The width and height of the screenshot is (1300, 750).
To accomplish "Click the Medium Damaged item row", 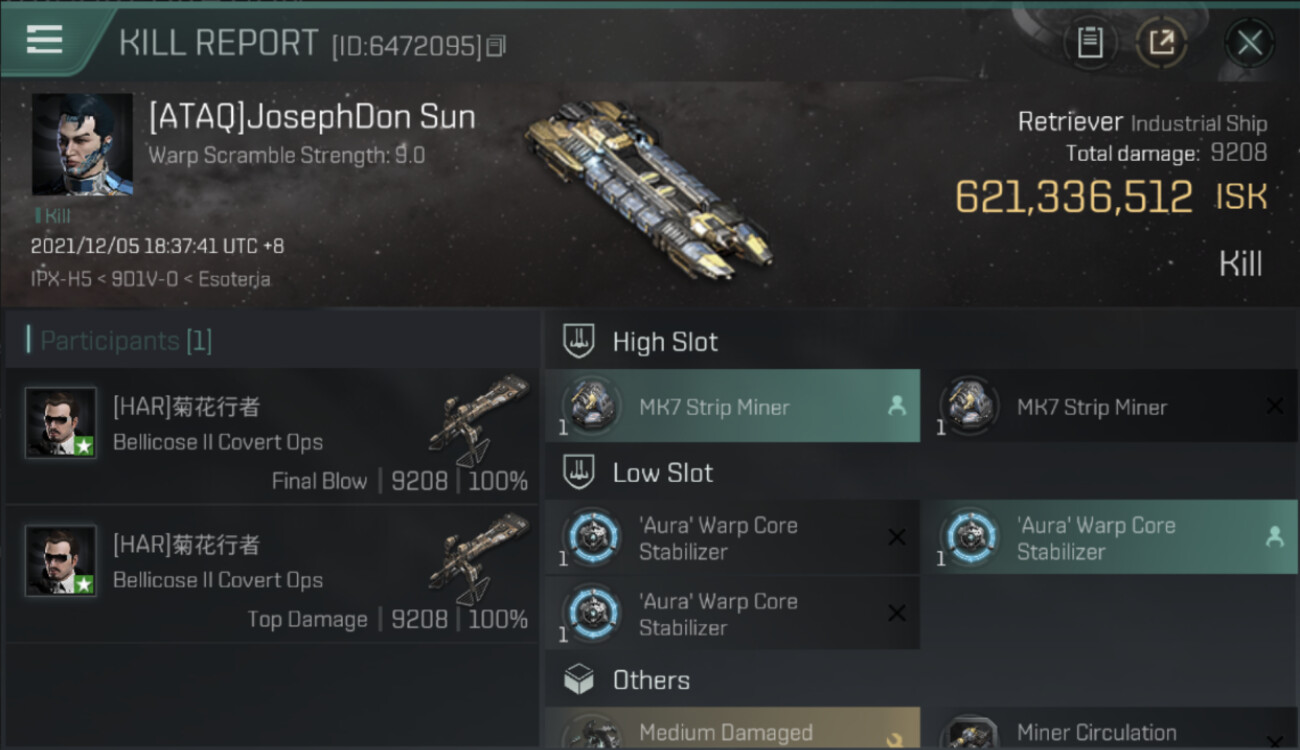I will (x=732, y=732).
